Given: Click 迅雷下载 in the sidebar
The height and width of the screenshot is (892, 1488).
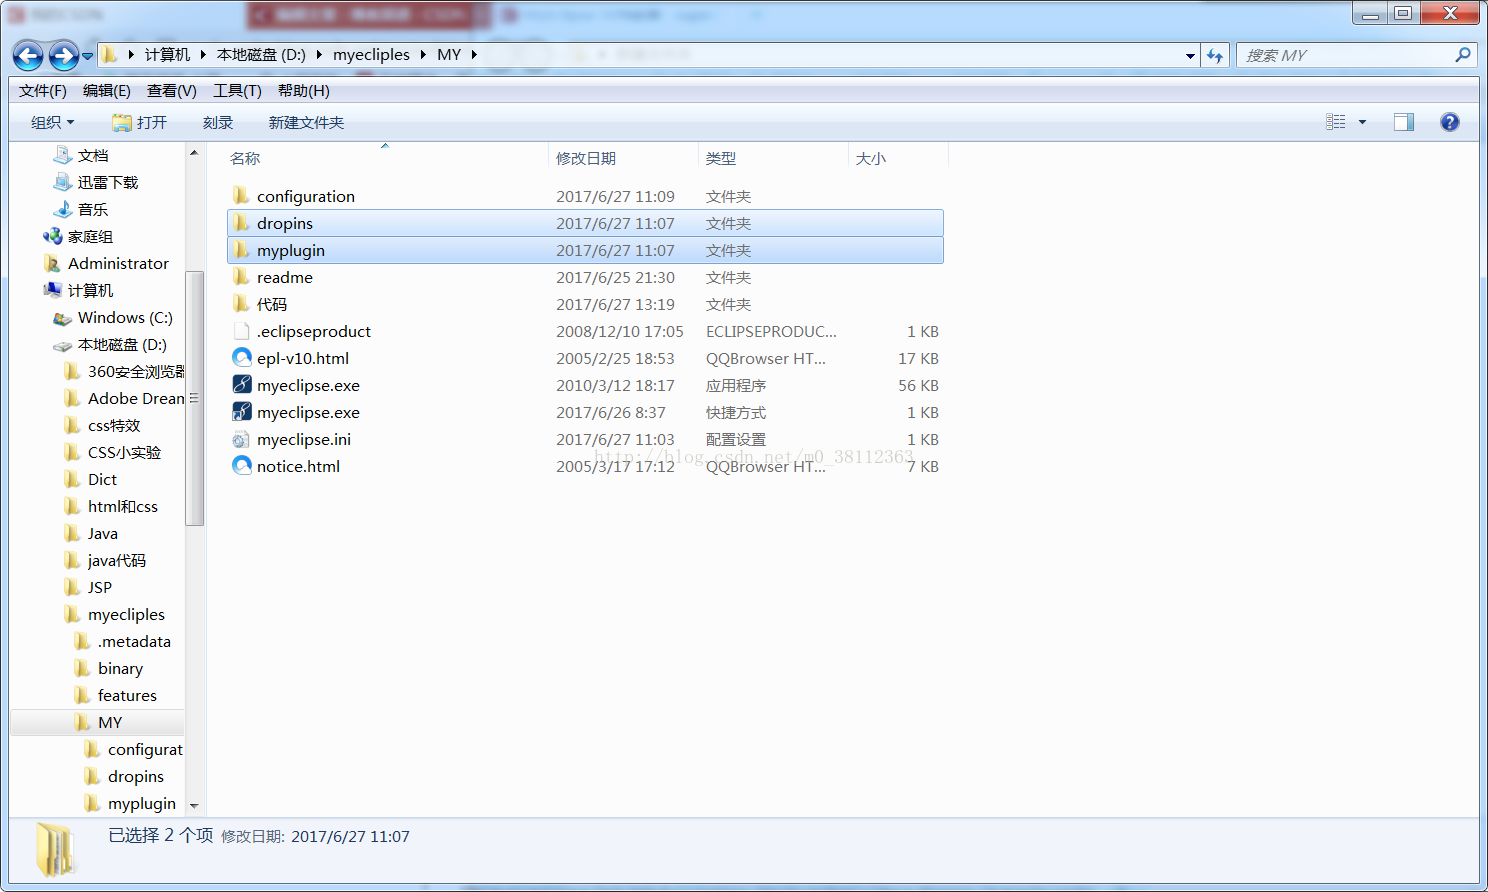Looking at the screenshot, I should click(108, 183).
